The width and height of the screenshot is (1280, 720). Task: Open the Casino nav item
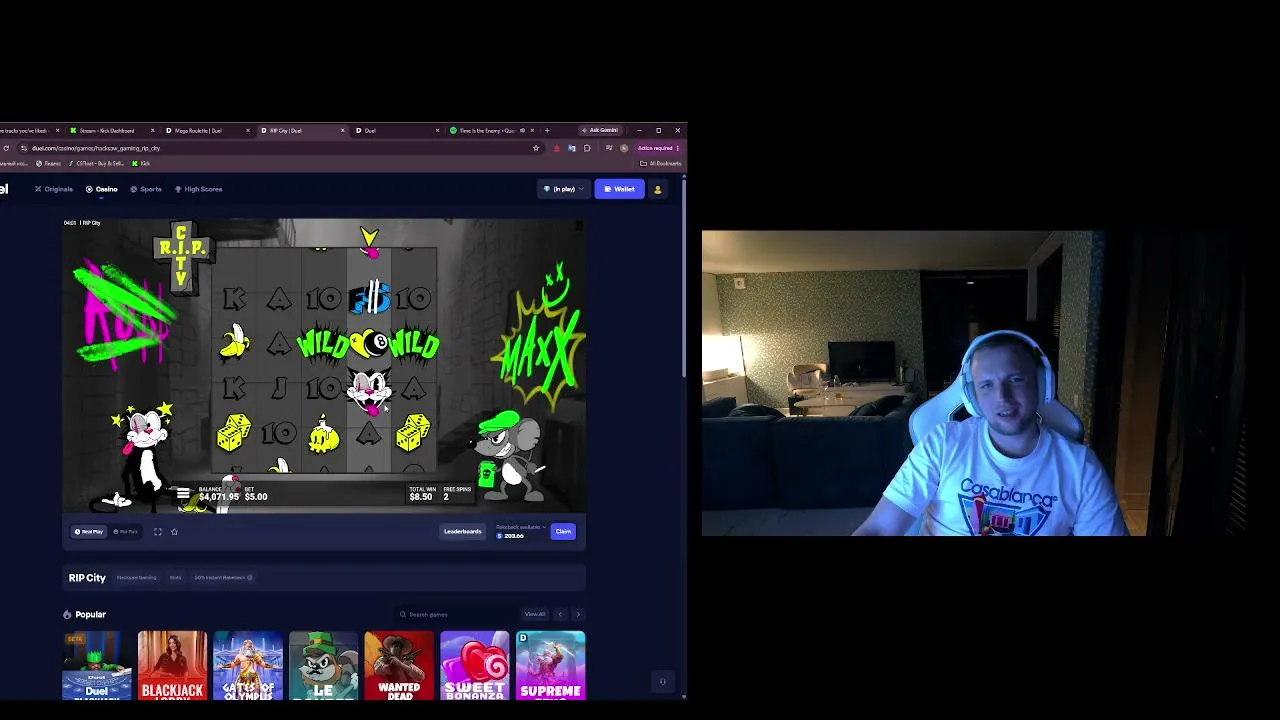[x=102, y=189]
